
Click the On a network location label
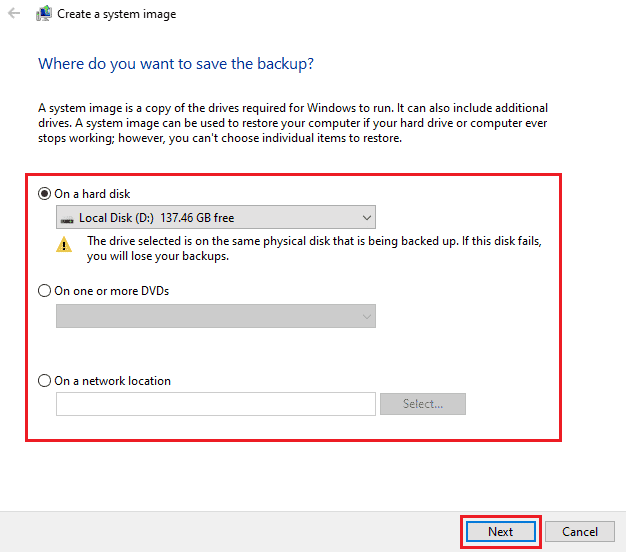coord(112,381)
